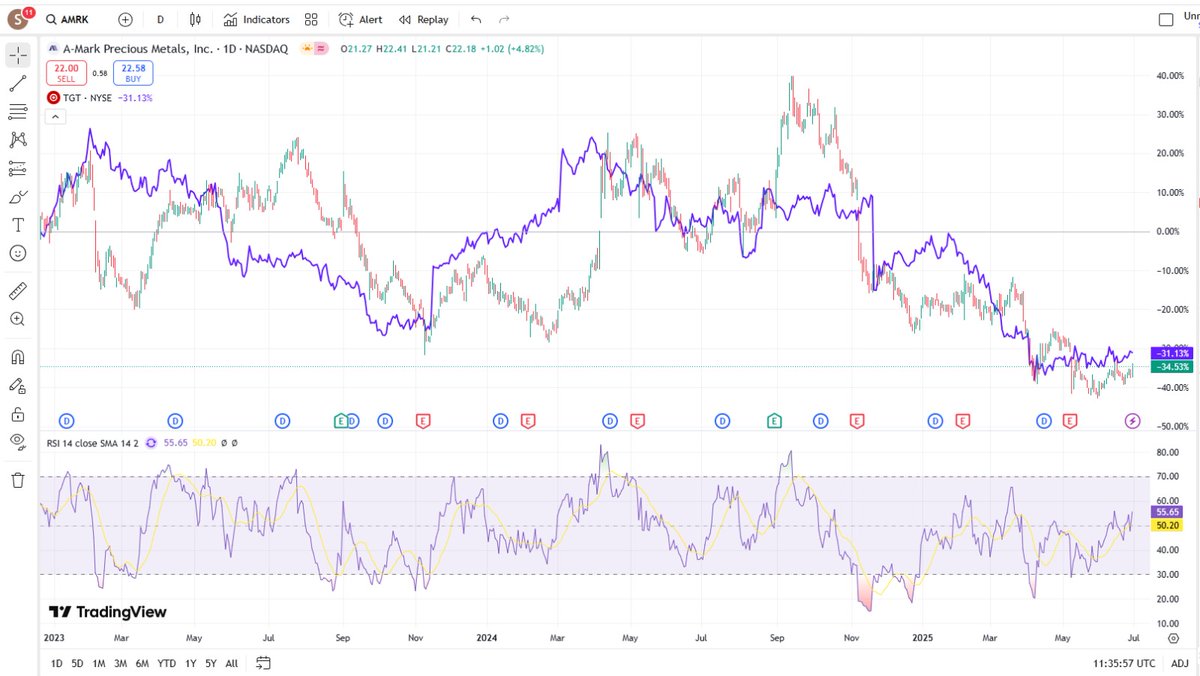Click the first green E earnings marker
1200x676 pixels.
click(x=341, y=421)
